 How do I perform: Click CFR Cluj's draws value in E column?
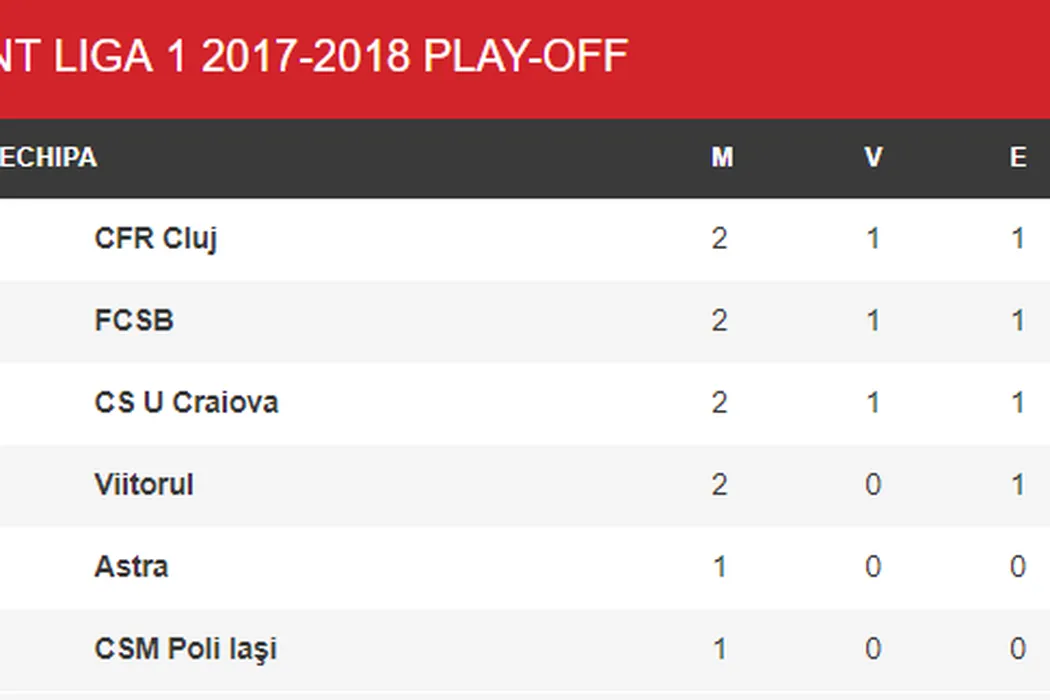tap(1018, 239)
